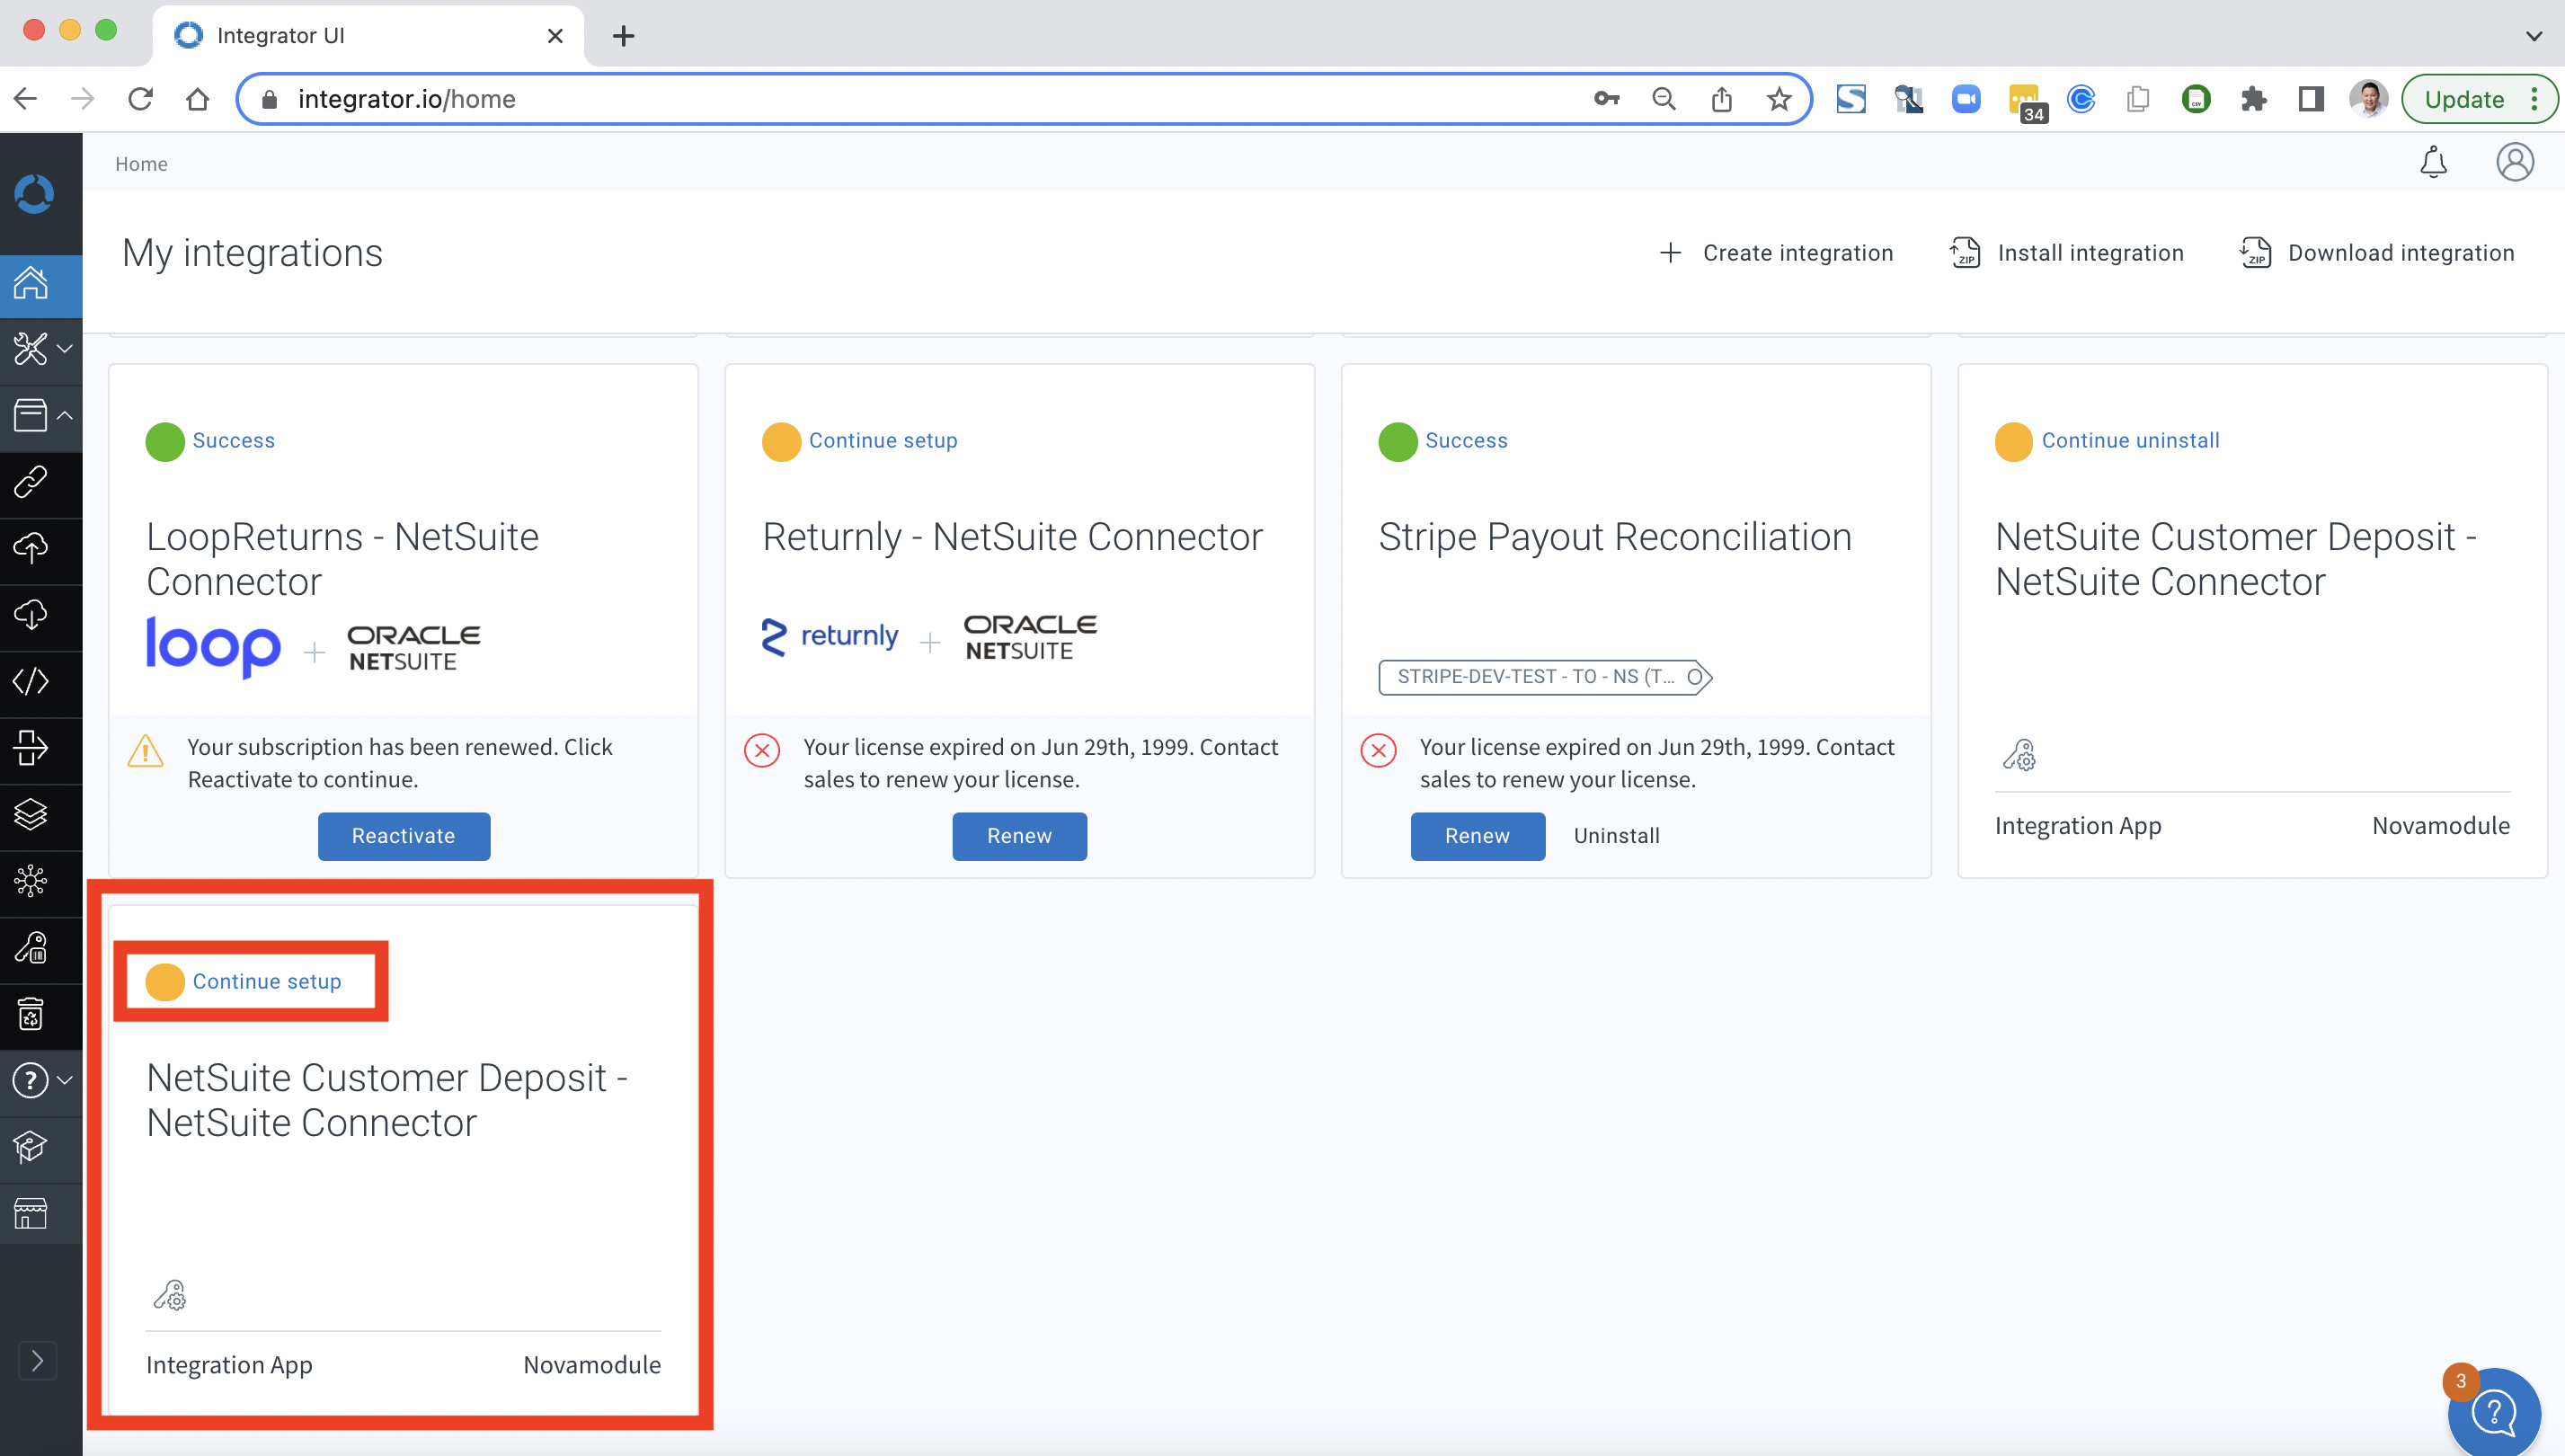Open the password key icon
2565x1456 pixels.
(1607, 99)
